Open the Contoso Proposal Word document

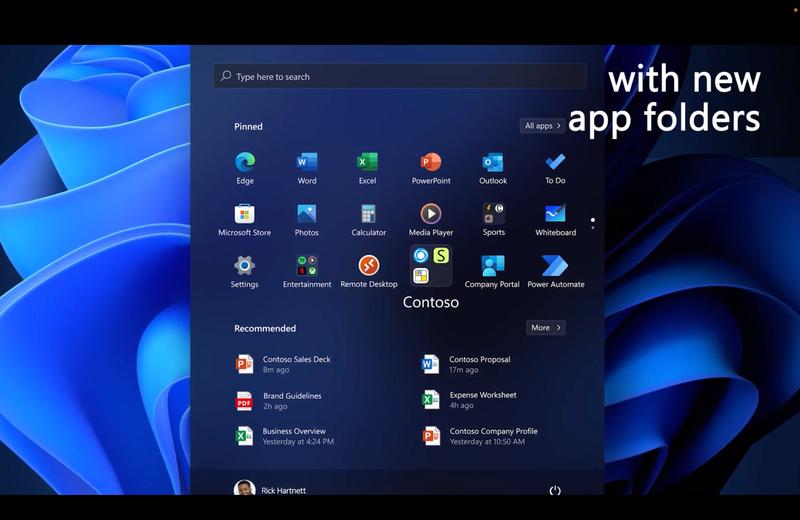(x=466, y=364)
